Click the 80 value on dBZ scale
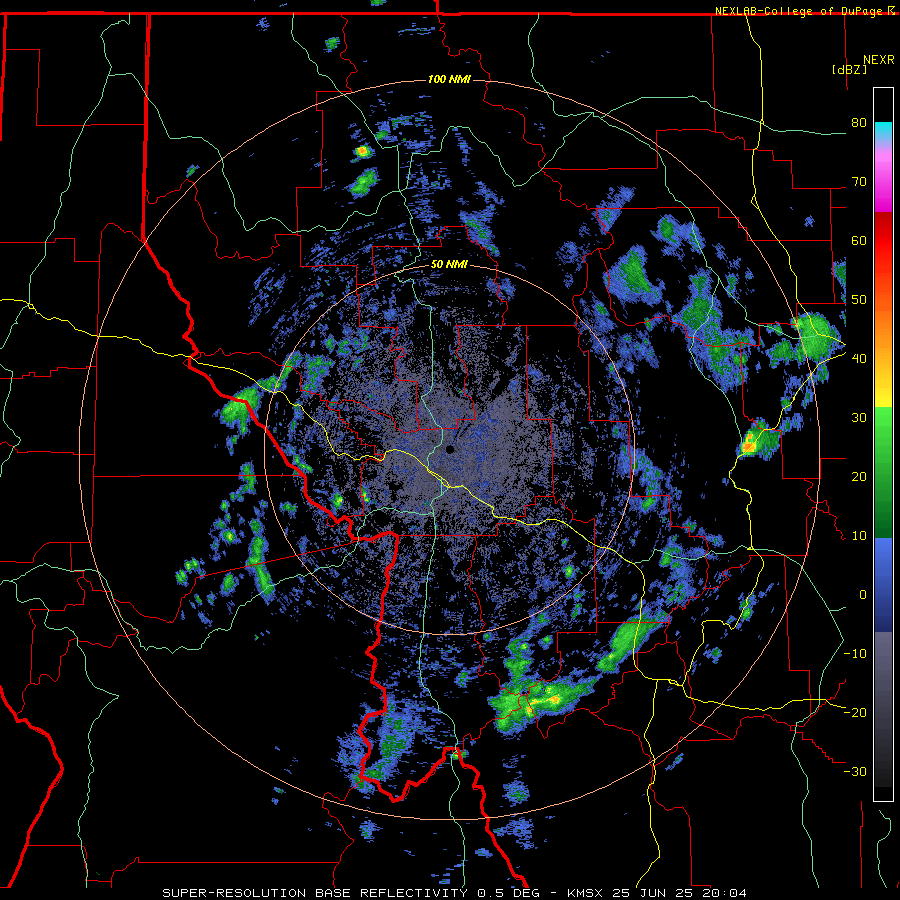900x900 pixels. [859, 122]
